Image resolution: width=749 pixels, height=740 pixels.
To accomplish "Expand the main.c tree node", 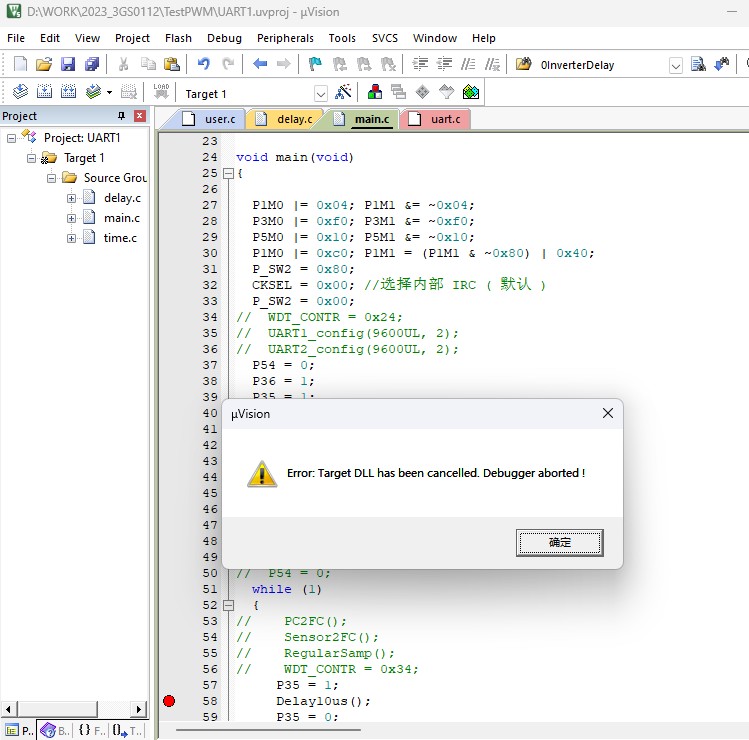I will point(72,218).
